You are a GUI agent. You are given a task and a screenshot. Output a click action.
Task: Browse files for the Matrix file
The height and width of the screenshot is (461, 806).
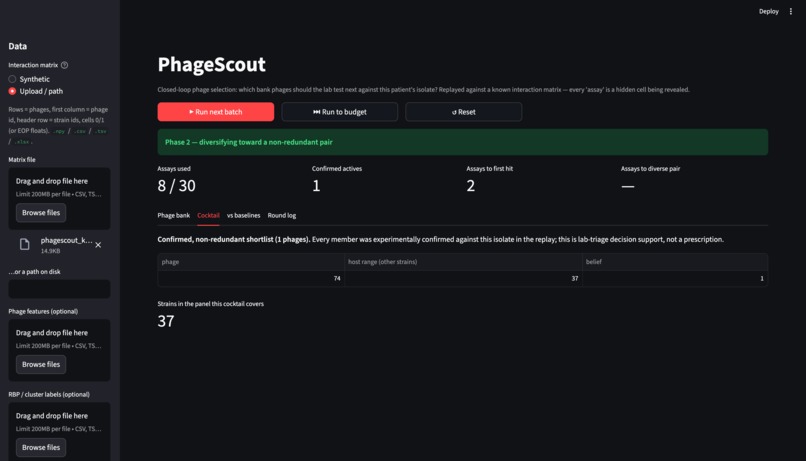pyautogui.click(x=41, y=213)
